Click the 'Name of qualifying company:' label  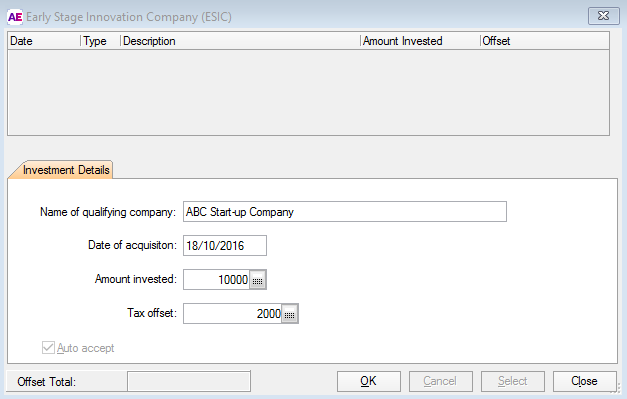point(108,212)
